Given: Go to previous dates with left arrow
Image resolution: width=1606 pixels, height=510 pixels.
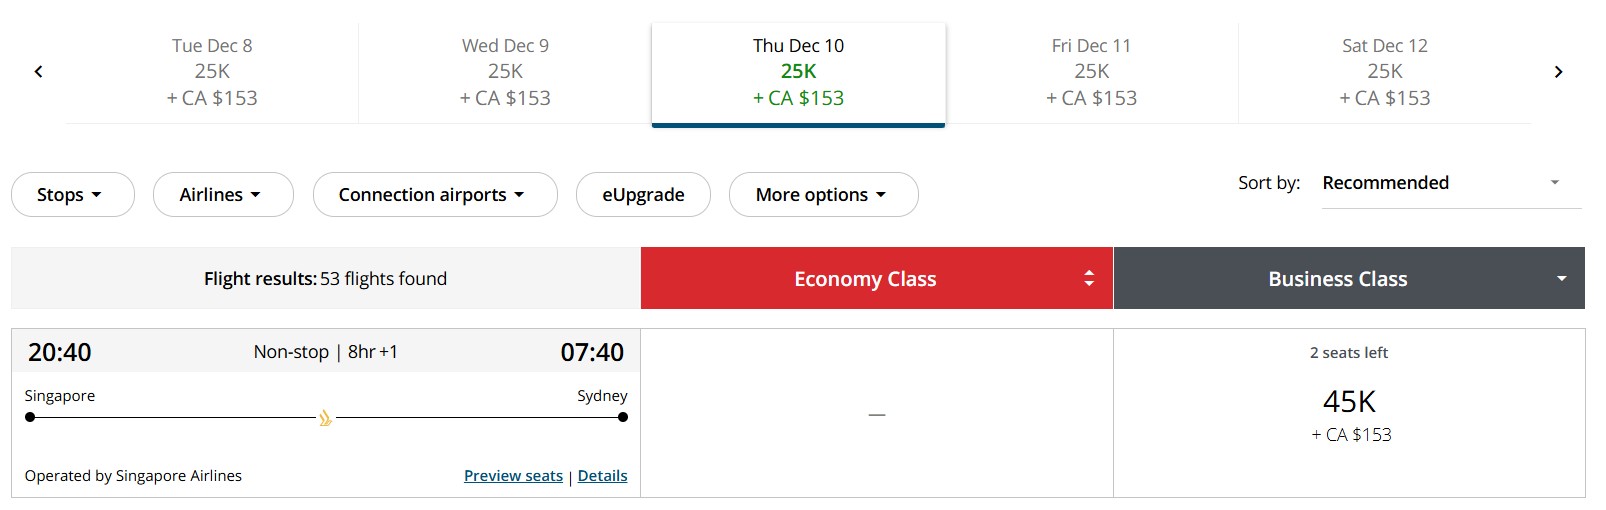Looking at the screenshot, I should pos(38,72).
